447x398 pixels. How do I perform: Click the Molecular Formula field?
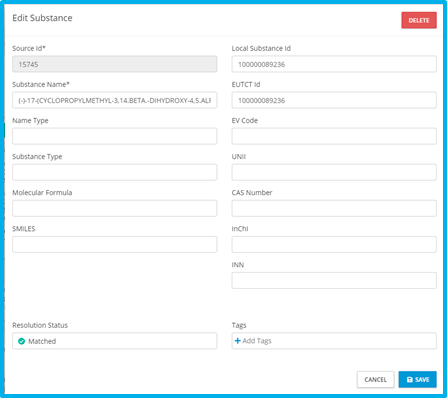[115, 208]
